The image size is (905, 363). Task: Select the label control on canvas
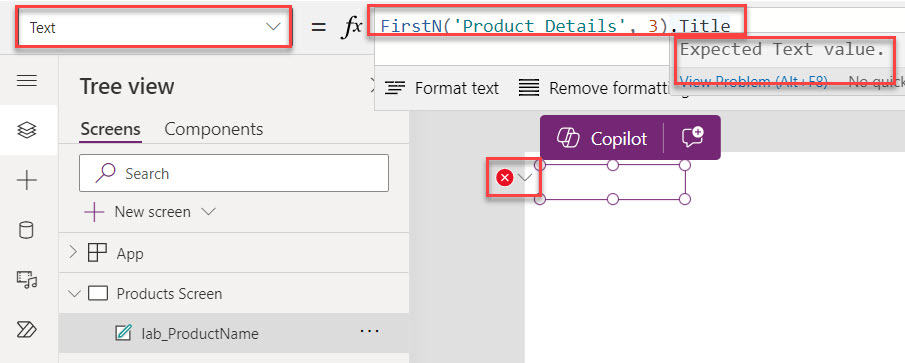point(612,182)
